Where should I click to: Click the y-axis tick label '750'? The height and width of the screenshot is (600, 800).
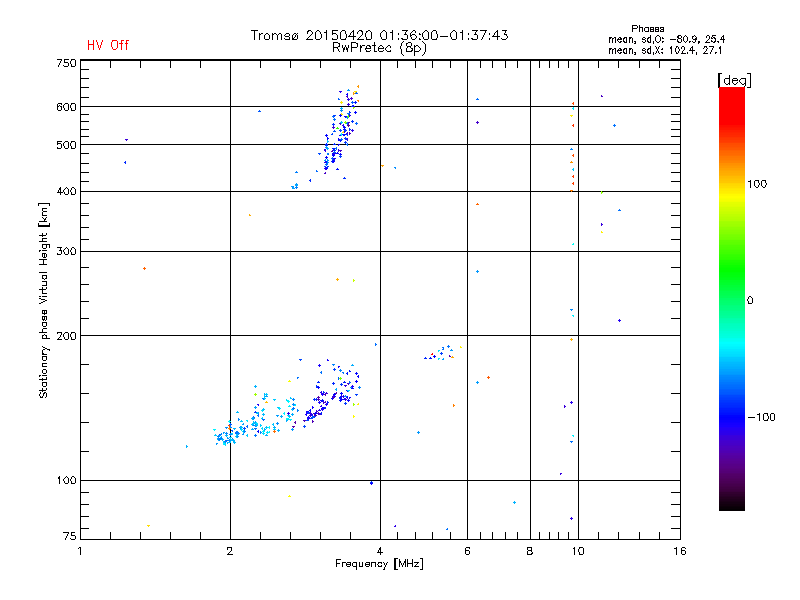point(66,63)
